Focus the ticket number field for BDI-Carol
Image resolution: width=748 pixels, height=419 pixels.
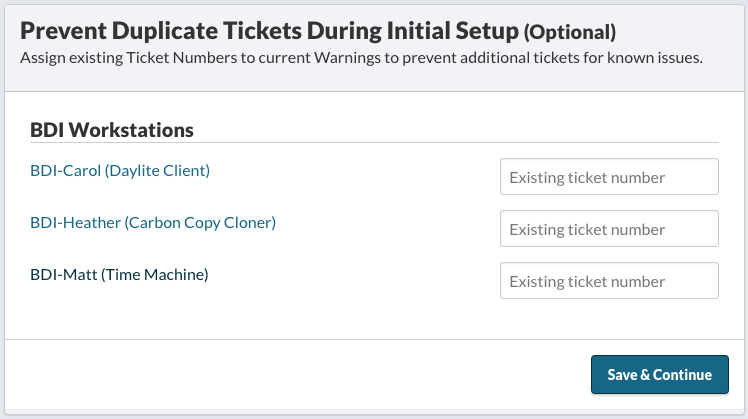(609, 177)
